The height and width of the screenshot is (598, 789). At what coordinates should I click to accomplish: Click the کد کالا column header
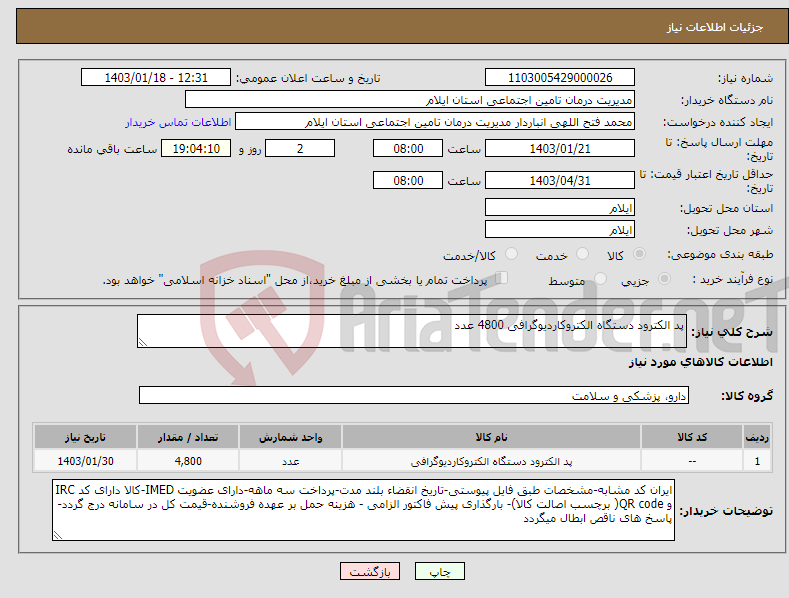(x=692, y=437)
